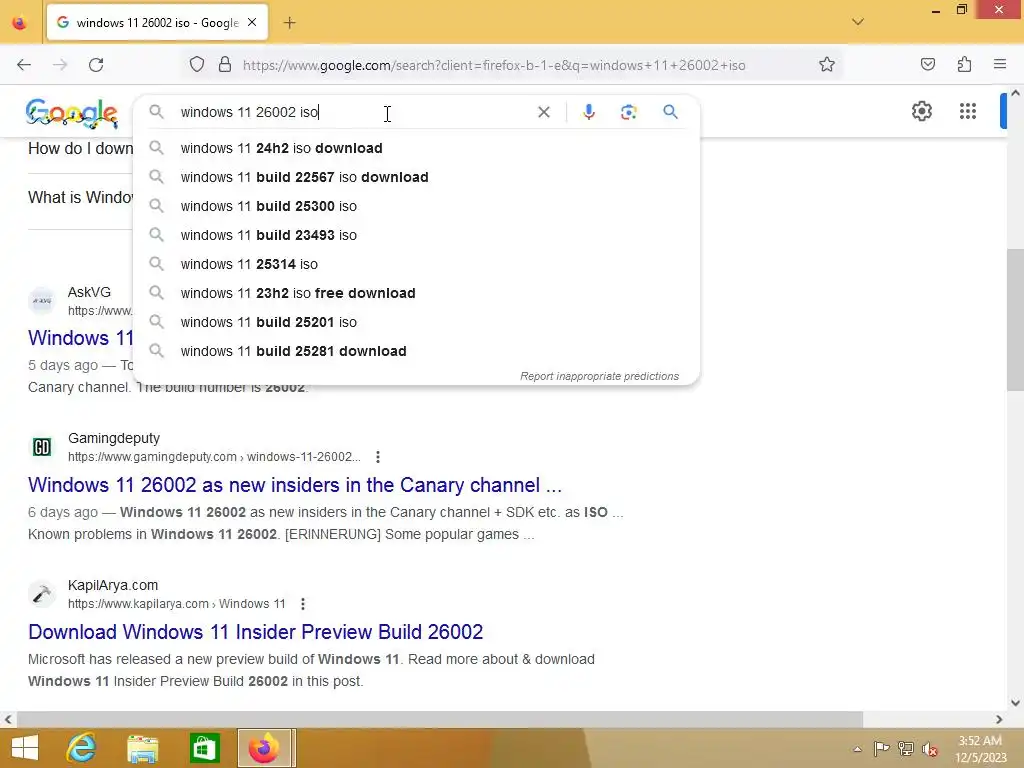
Task: Click the Gamingdeputy GD favicon
Action: point(42,447)
